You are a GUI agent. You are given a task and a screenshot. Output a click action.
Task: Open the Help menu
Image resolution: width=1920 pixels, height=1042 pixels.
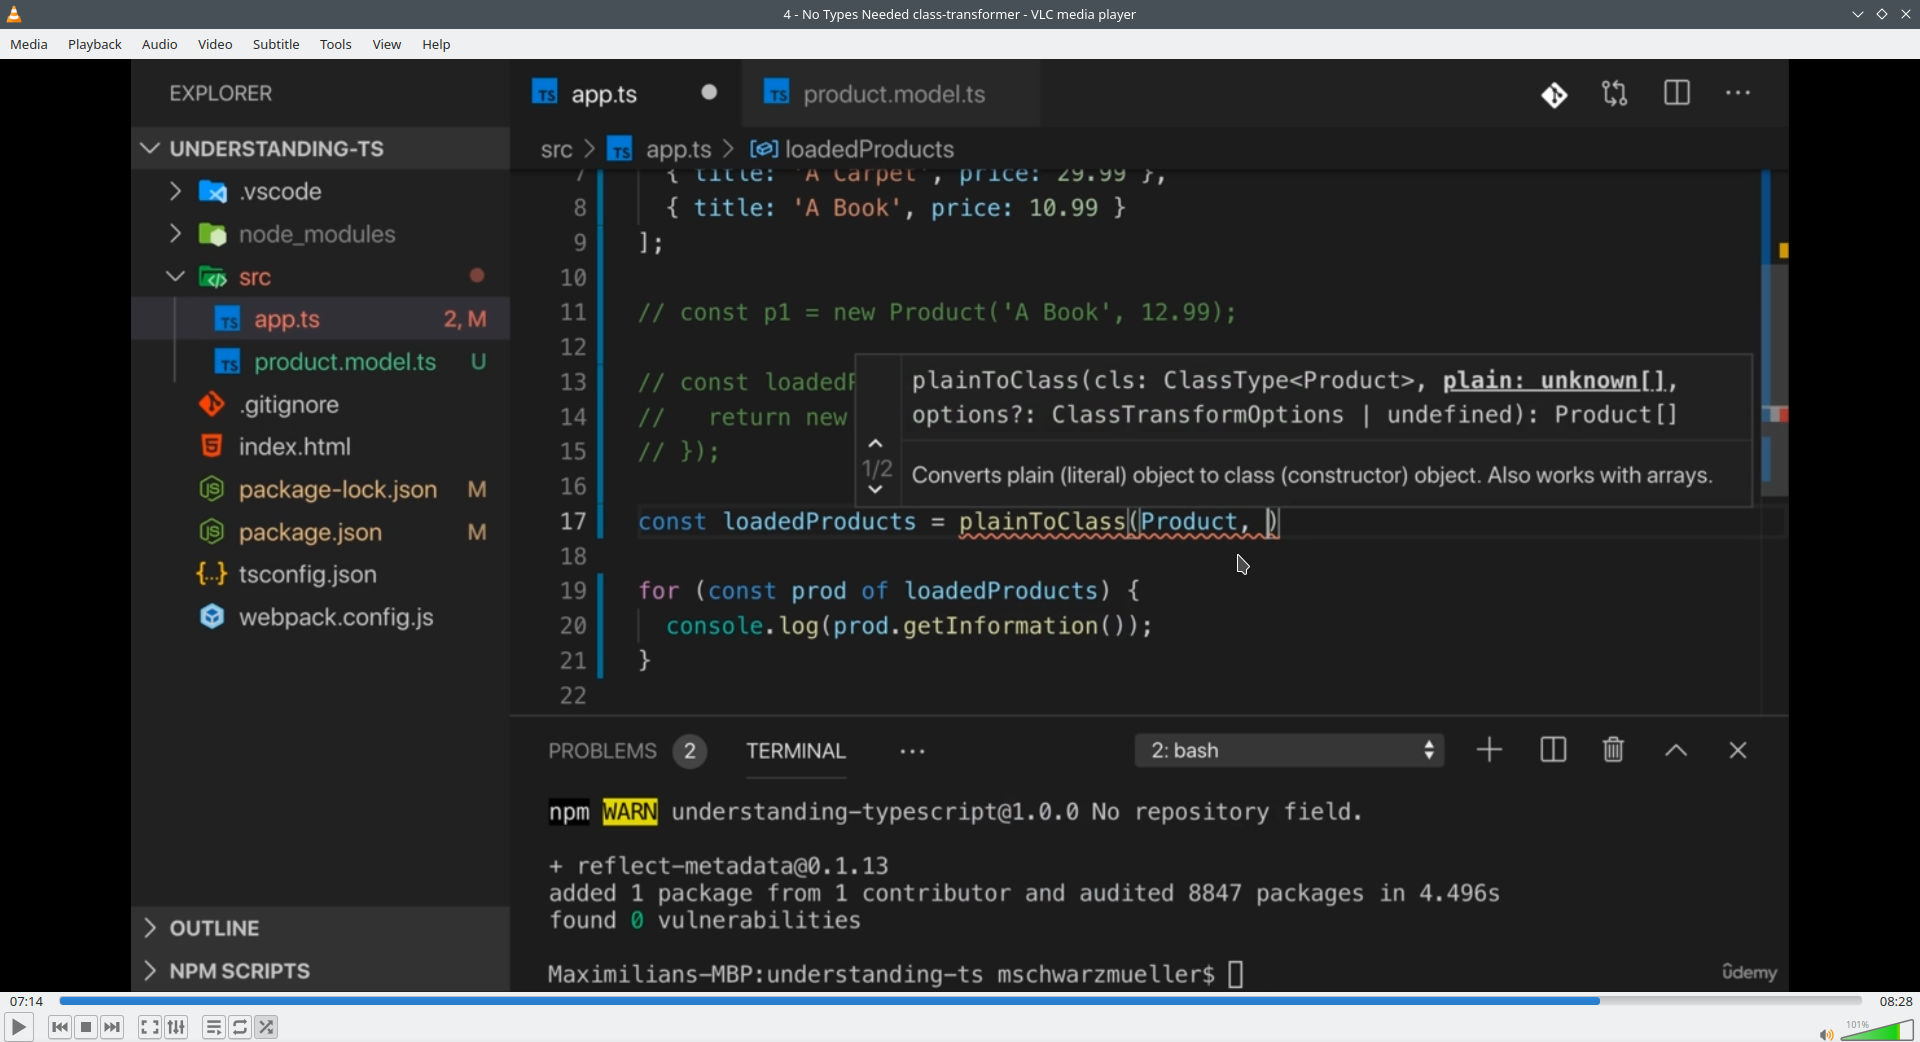pyautogui.click(x=436, y=44)
